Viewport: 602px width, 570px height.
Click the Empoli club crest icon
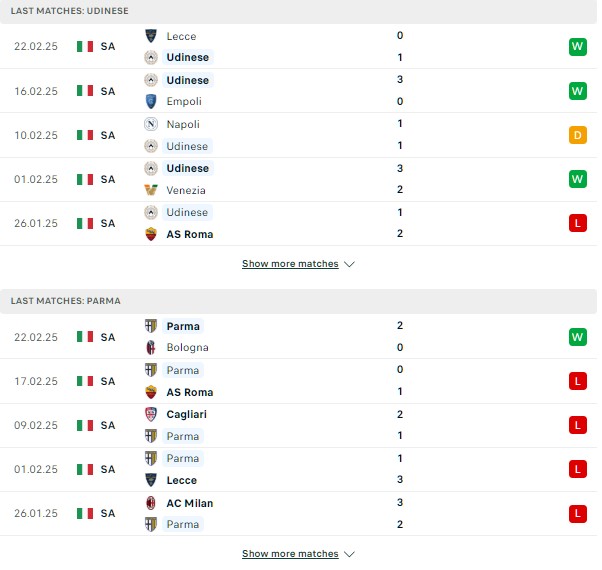pos(151,101)
